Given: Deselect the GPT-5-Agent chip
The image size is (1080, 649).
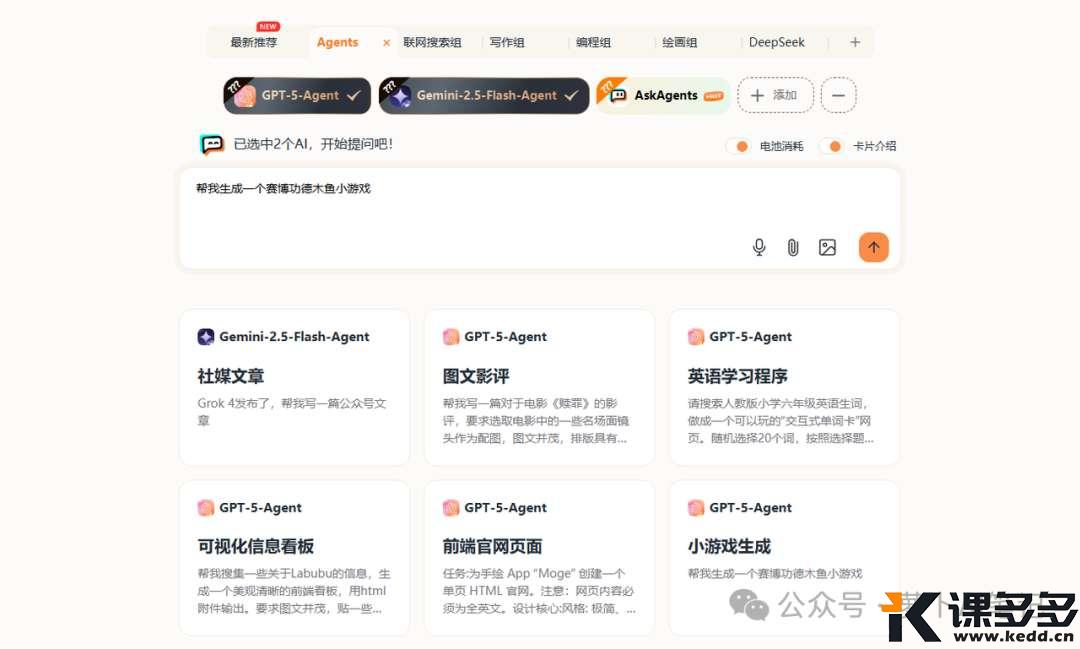Looking at the screenshot, I should (297, 95).
